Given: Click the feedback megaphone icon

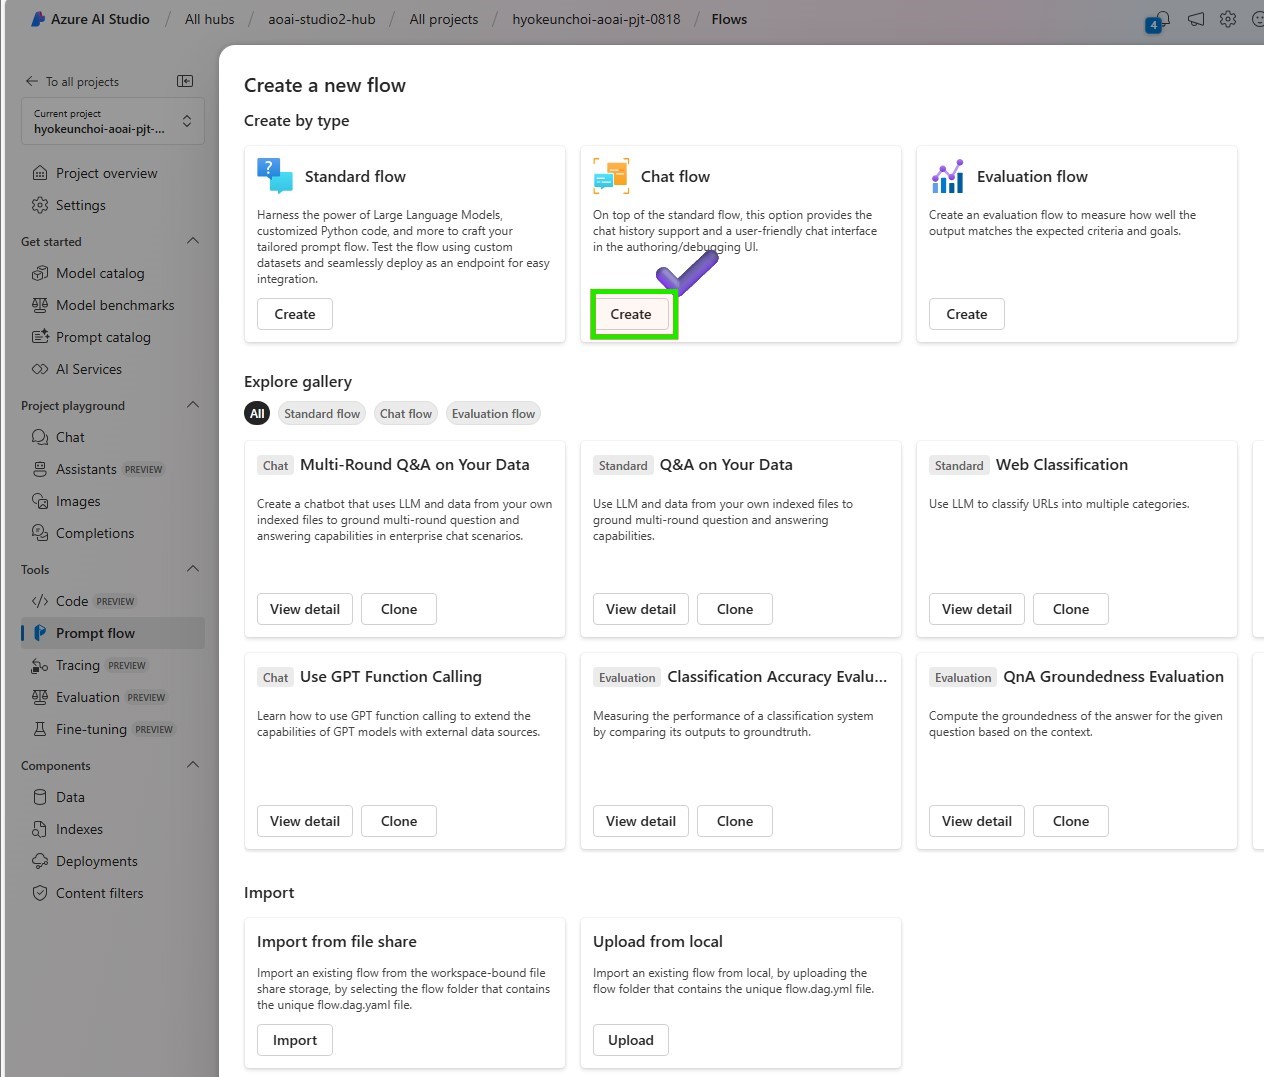Looking at the screenshot, I should pyautogui.click(x=1196, y=19).
